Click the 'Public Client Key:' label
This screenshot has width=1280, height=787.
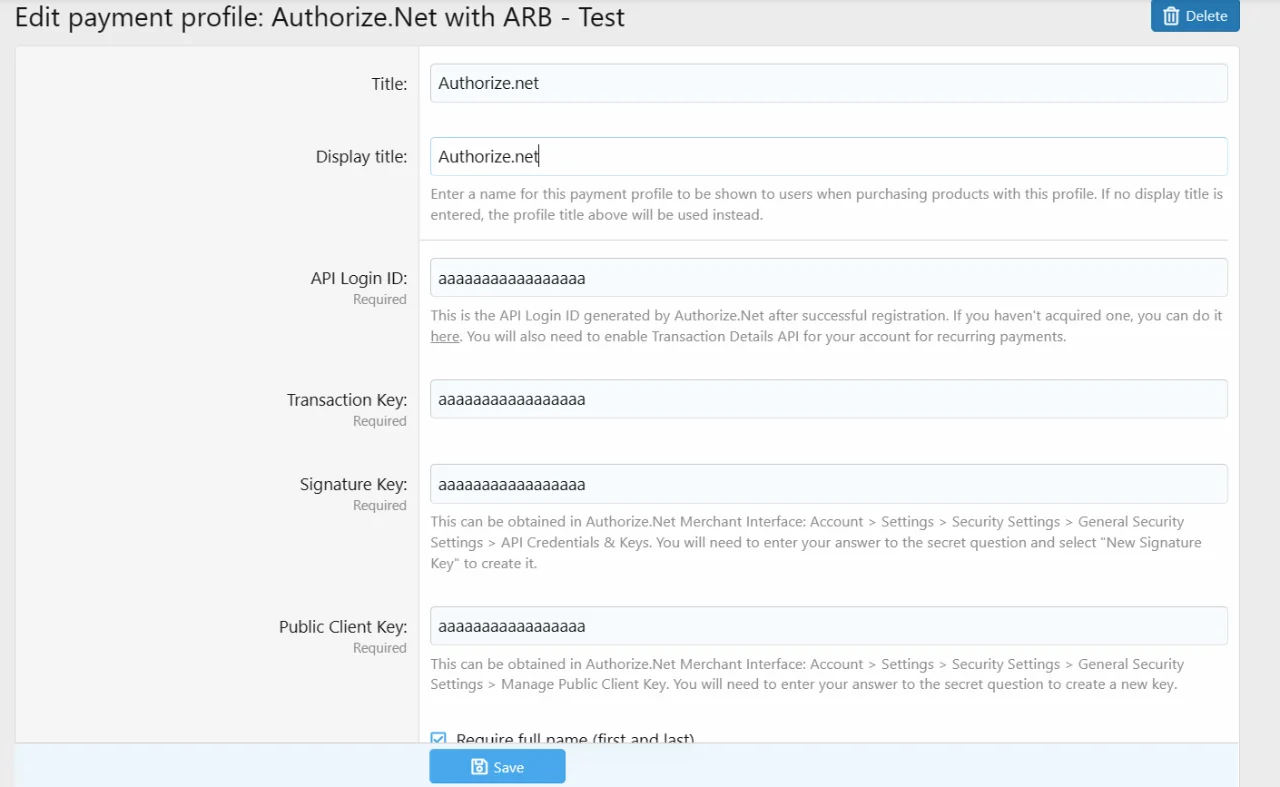click(342, 627)
